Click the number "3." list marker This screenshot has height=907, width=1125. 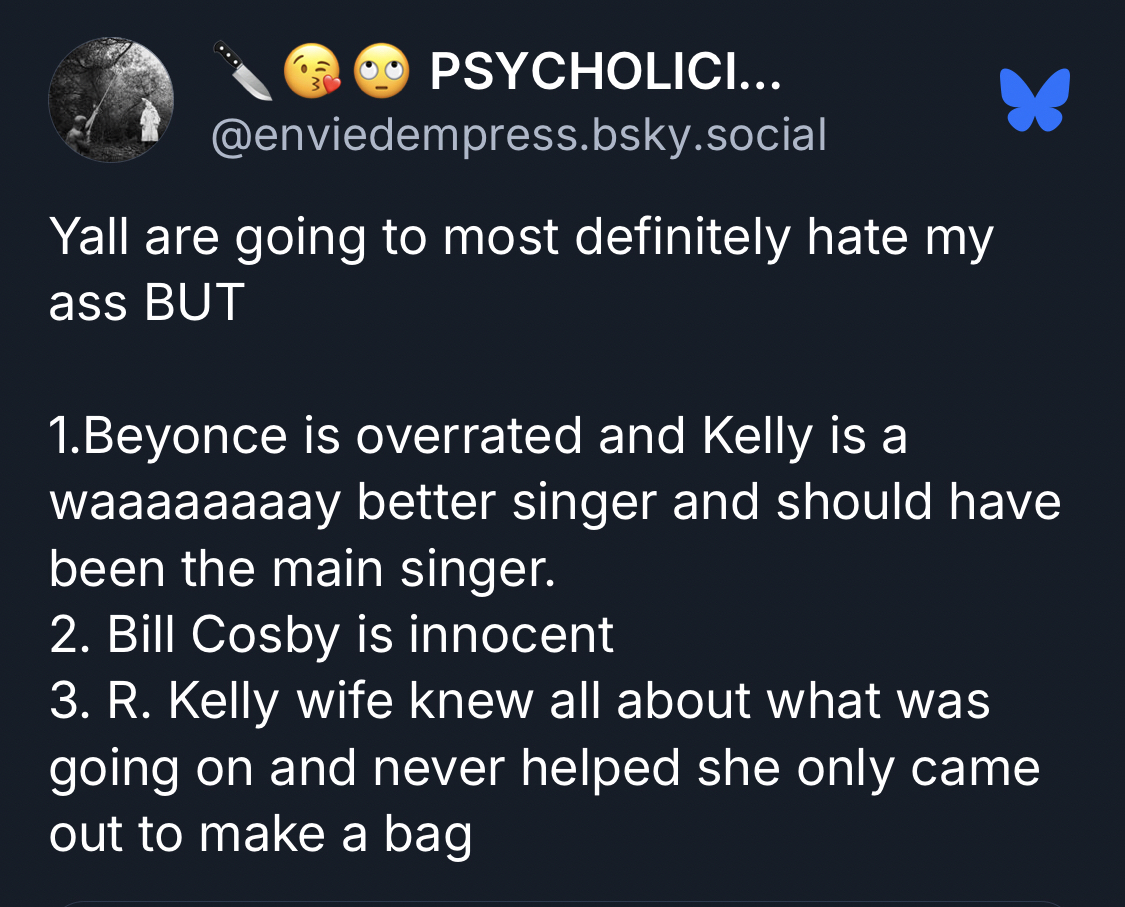[70, 700]
